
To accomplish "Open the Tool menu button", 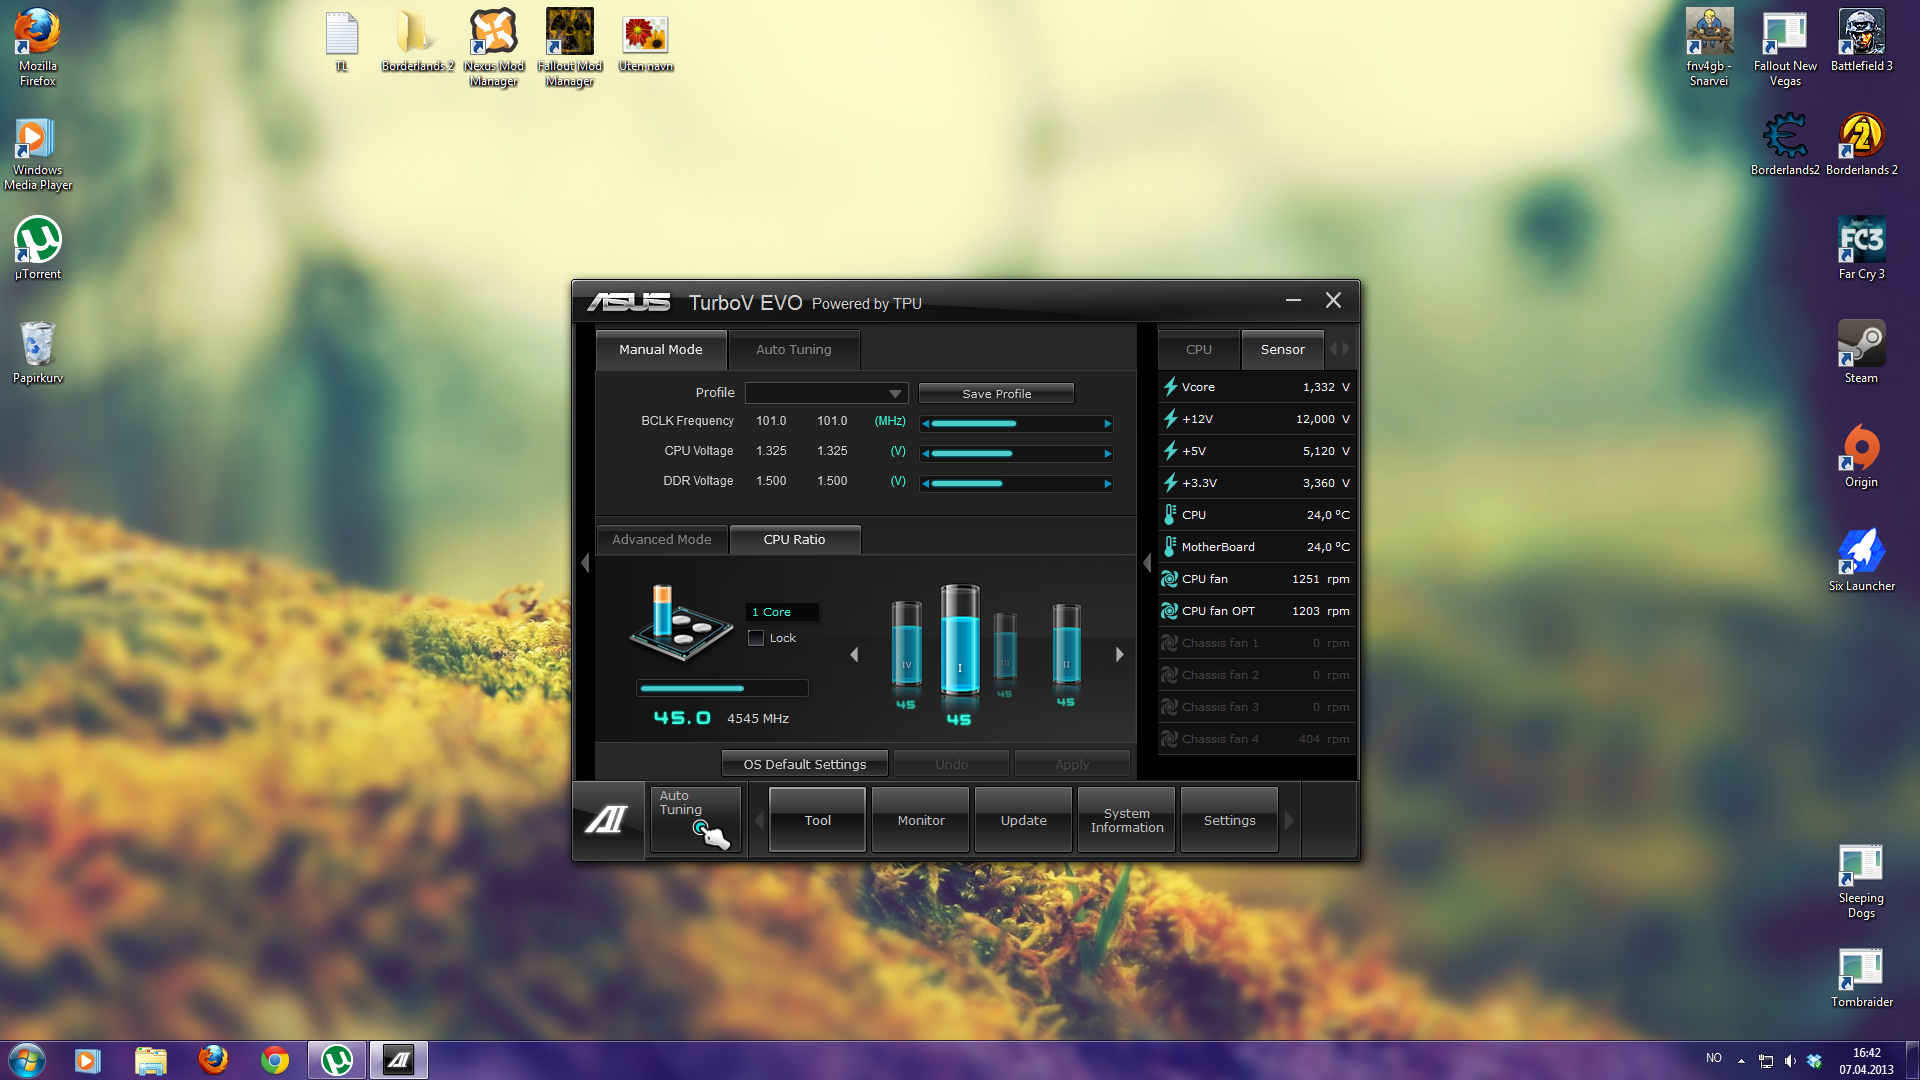I will click(817, 820).
